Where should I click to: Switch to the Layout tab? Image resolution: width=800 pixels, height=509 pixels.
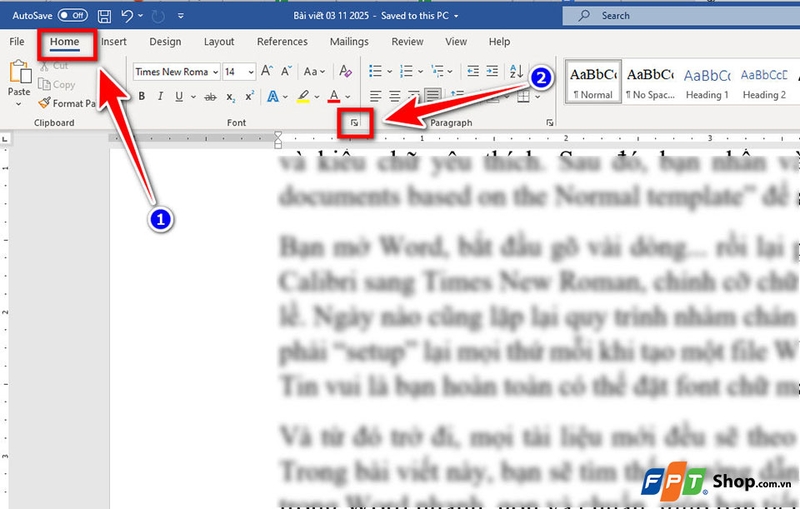219,41
